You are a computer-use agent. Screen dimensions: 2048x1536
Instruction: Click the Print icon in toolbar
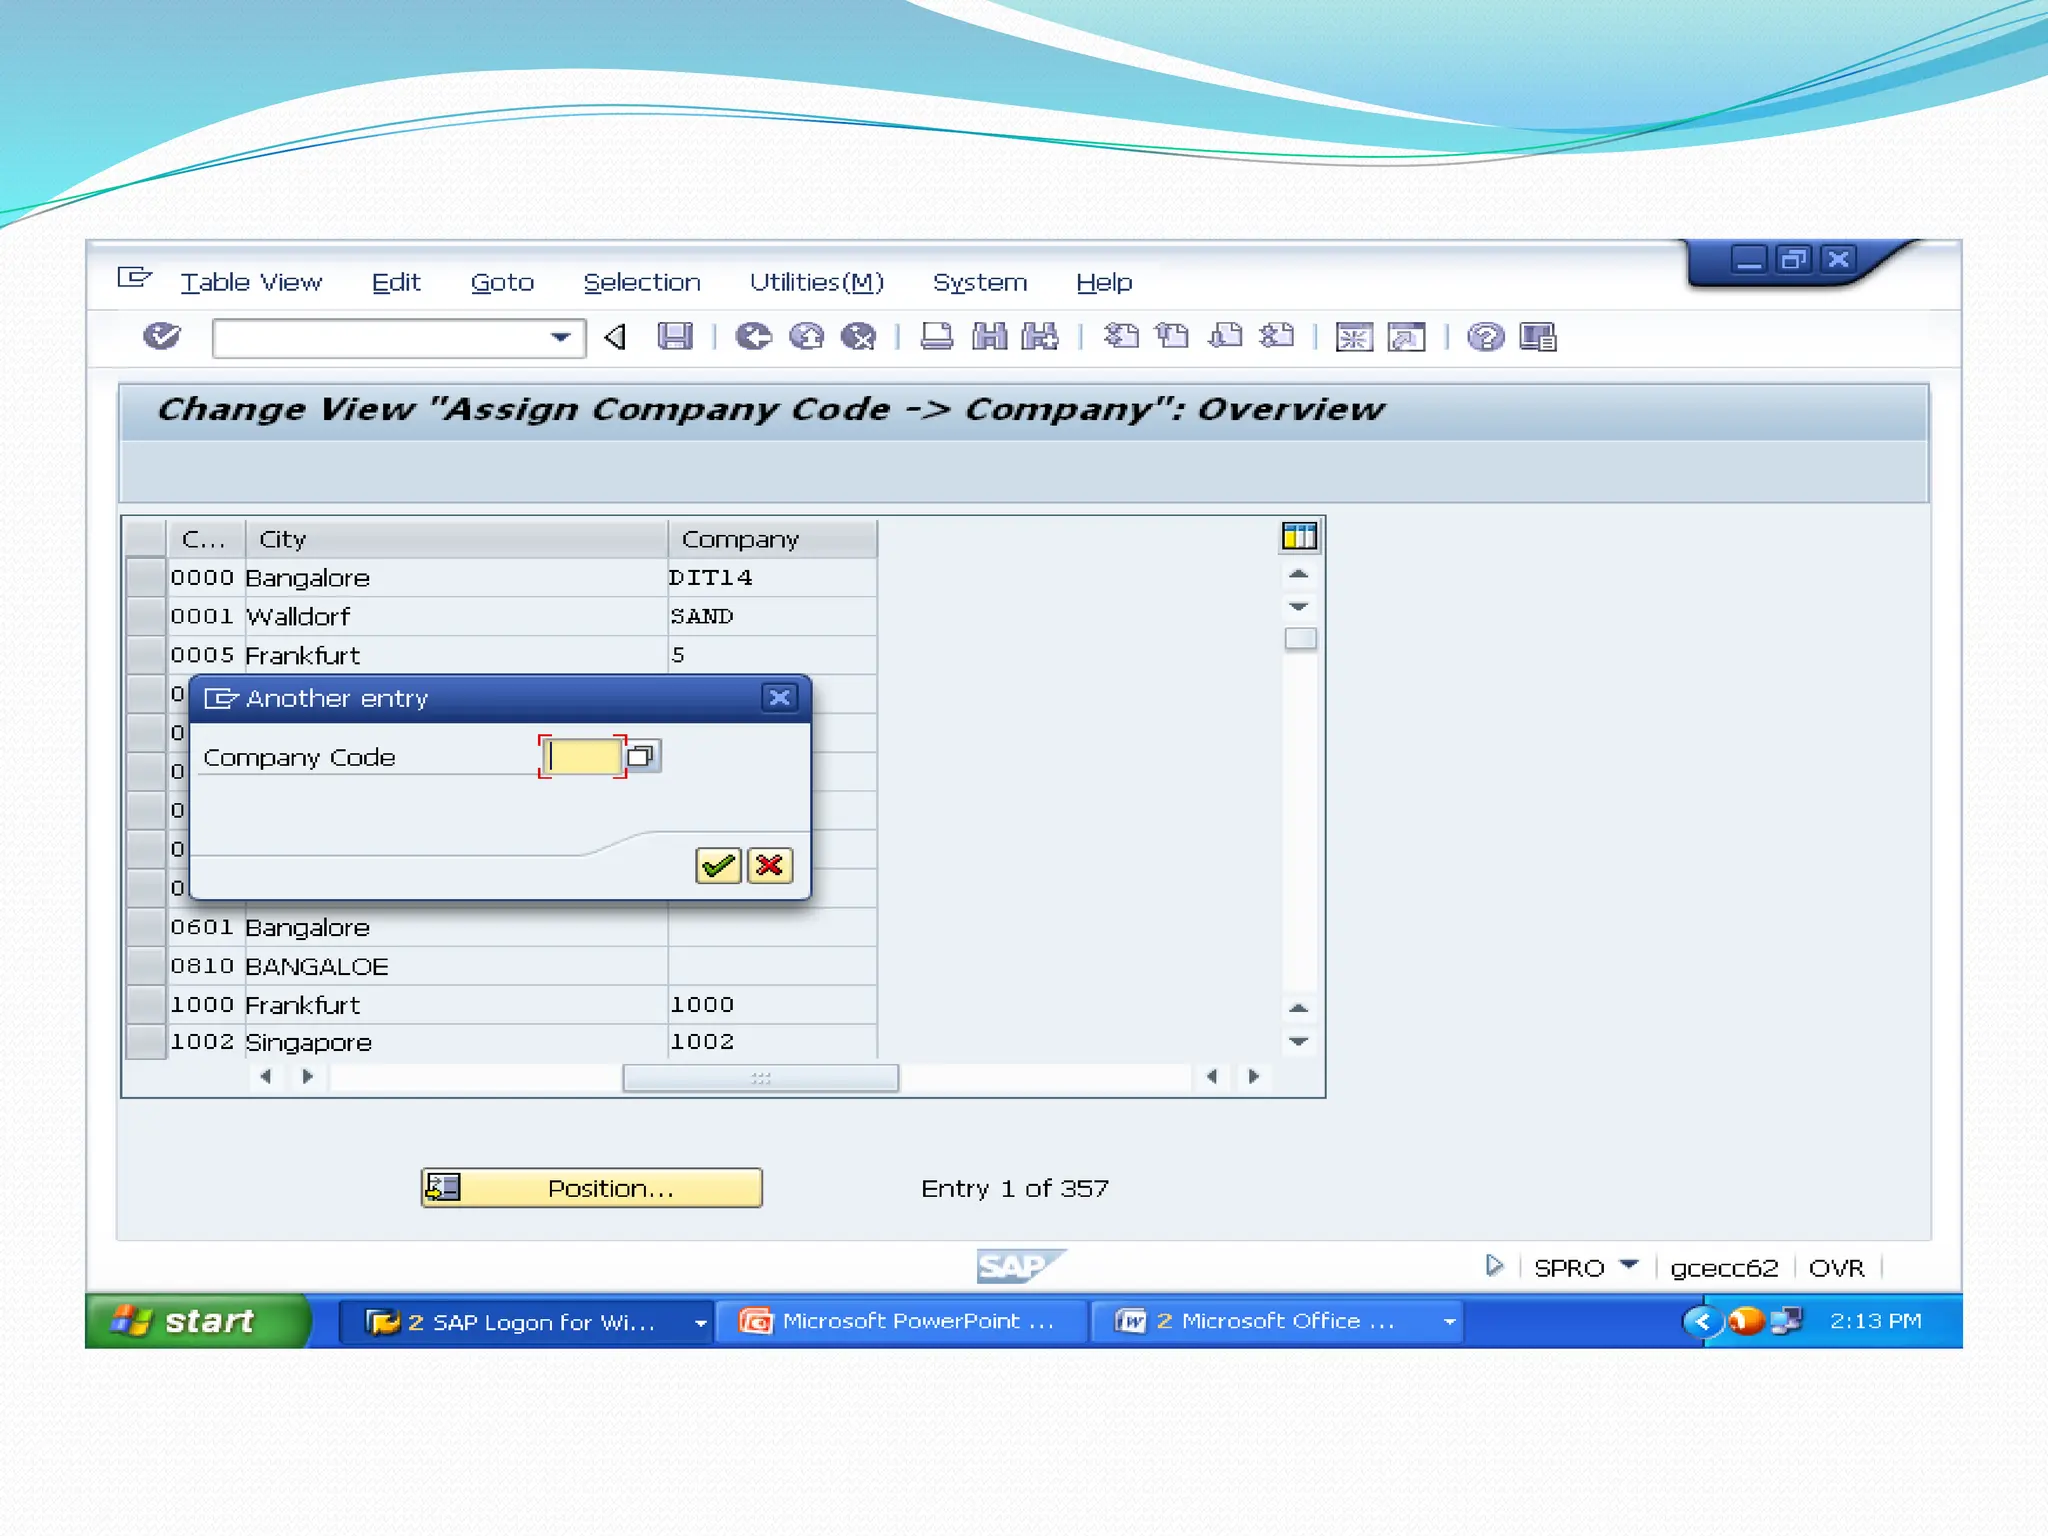(x=936, y=337)
